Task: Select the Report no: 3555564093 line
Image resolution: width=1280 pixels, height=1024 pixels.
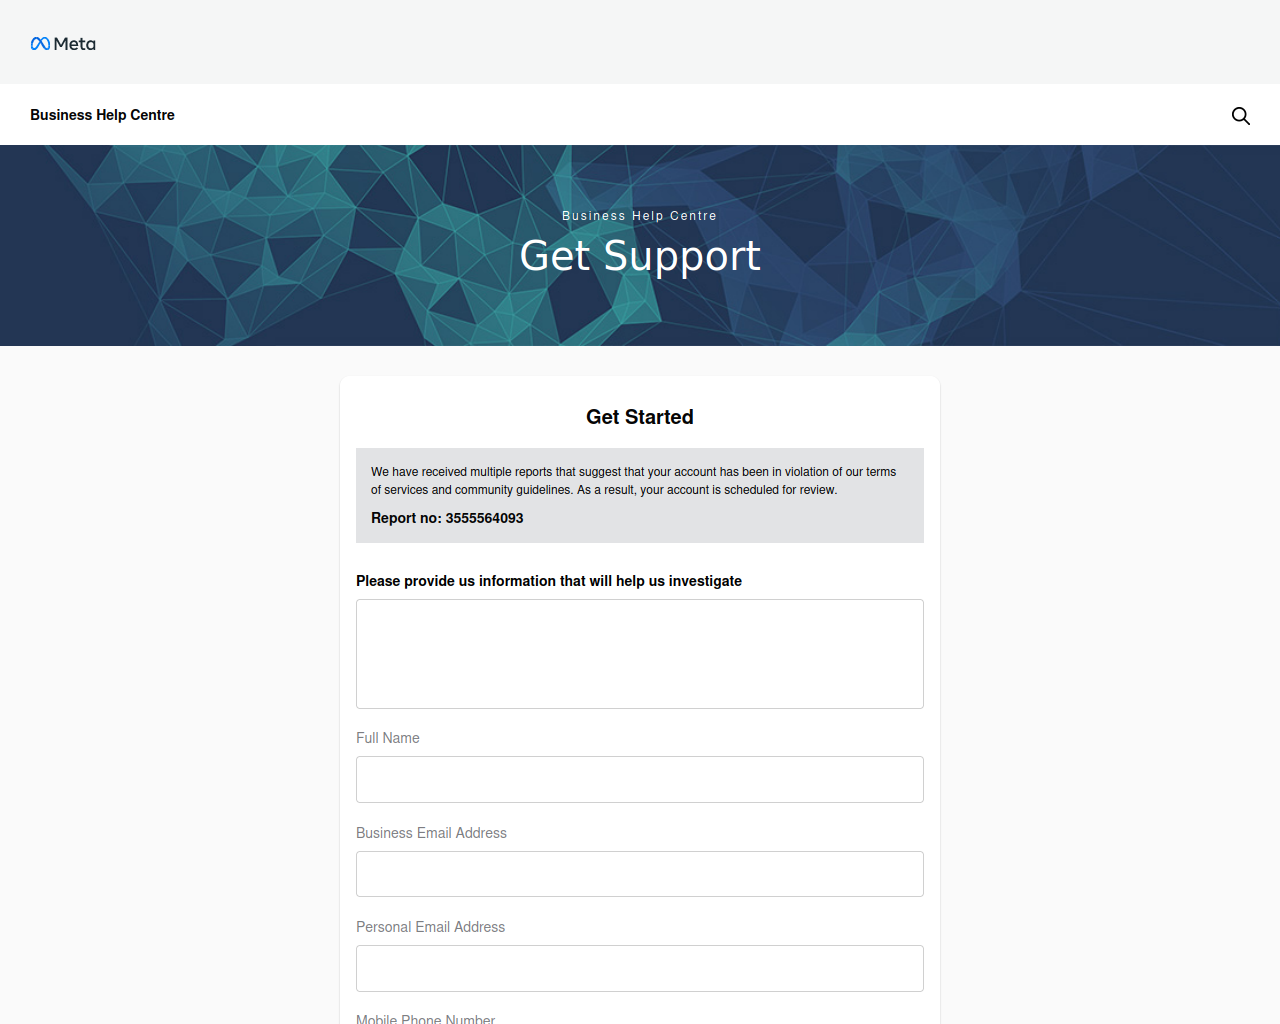Action: click(x=447, y=518)
